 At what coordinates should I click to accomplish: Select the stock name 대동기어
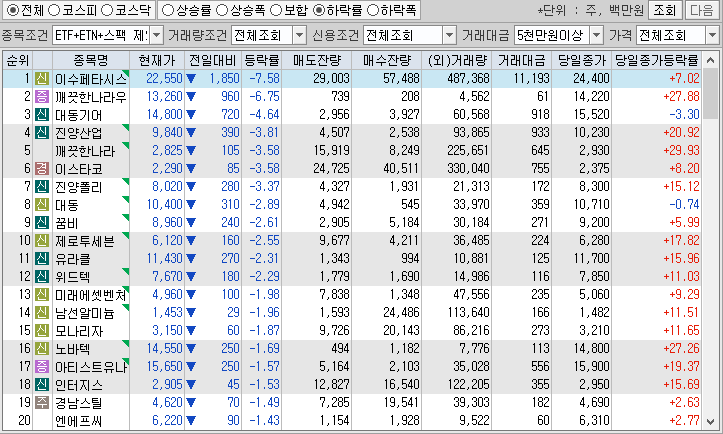point(78,115)
